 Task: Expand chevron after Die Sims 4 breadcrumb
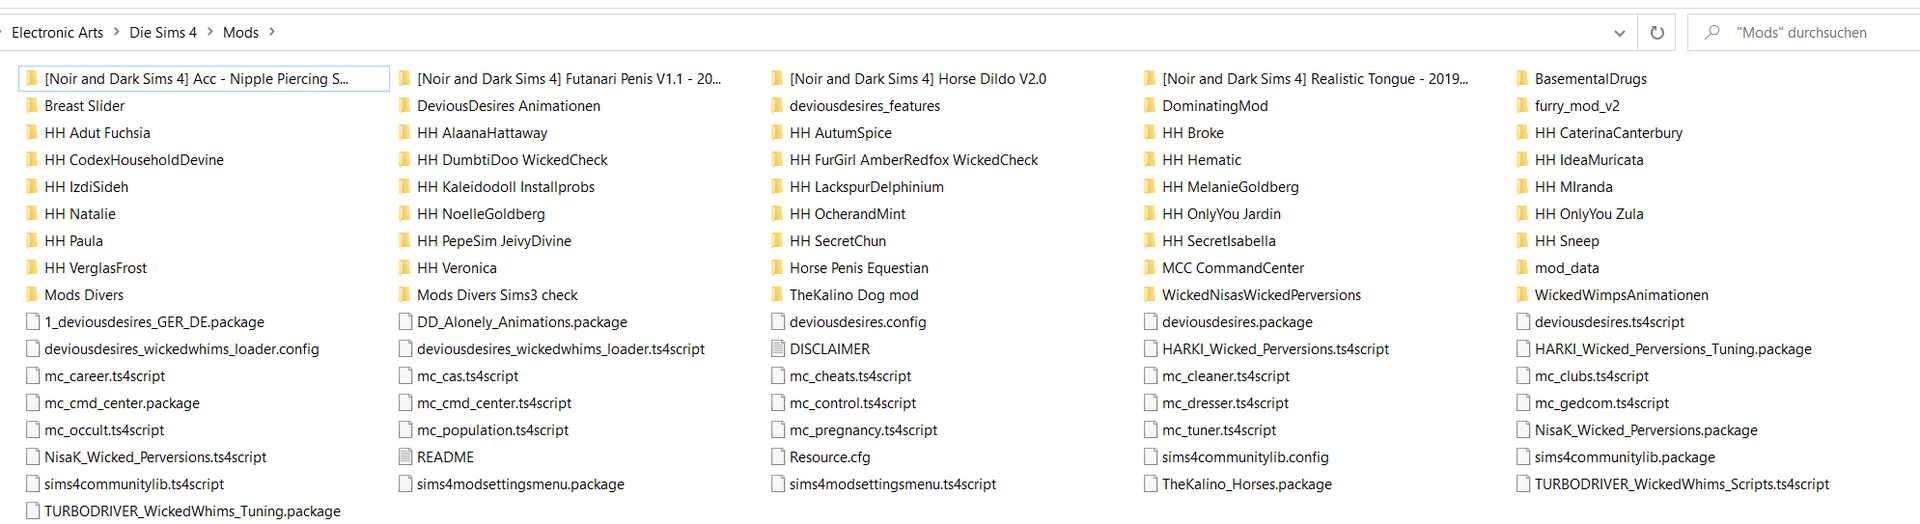[x=210, y=33]
